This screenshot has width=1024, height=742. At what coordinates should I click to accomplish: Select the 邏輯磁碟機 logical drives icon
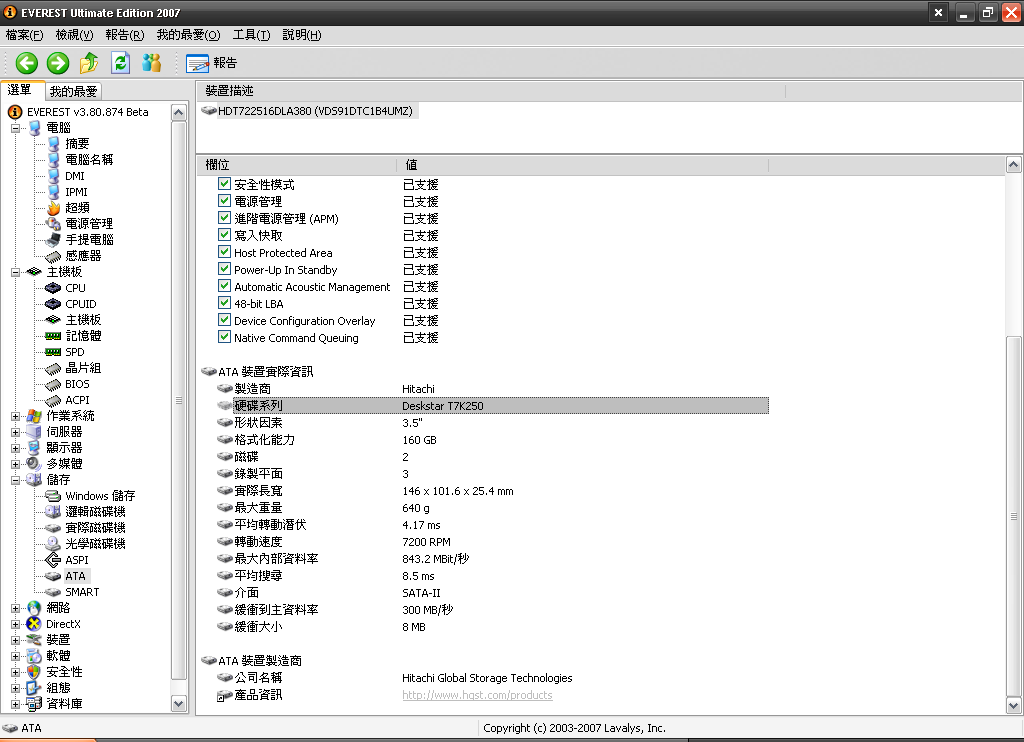point(53,511)
